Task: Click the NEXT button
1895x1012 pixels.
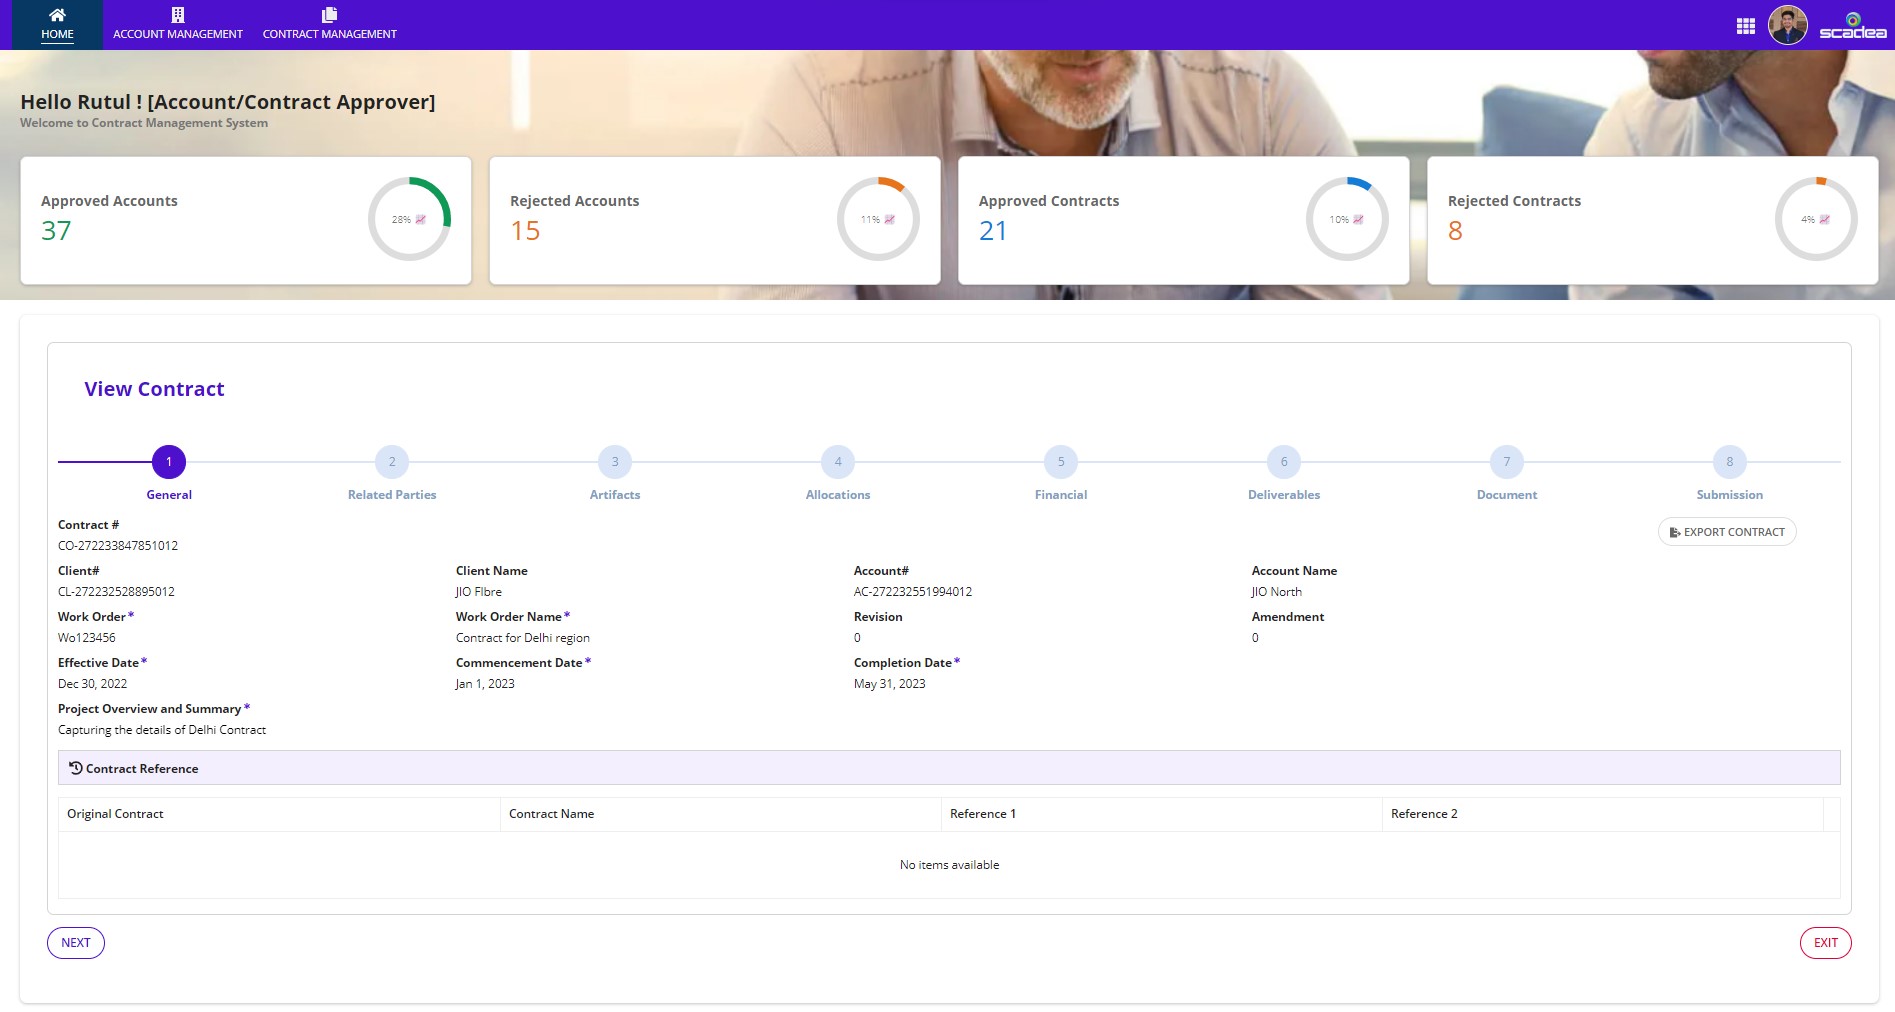Action: [x=76, y=942]
